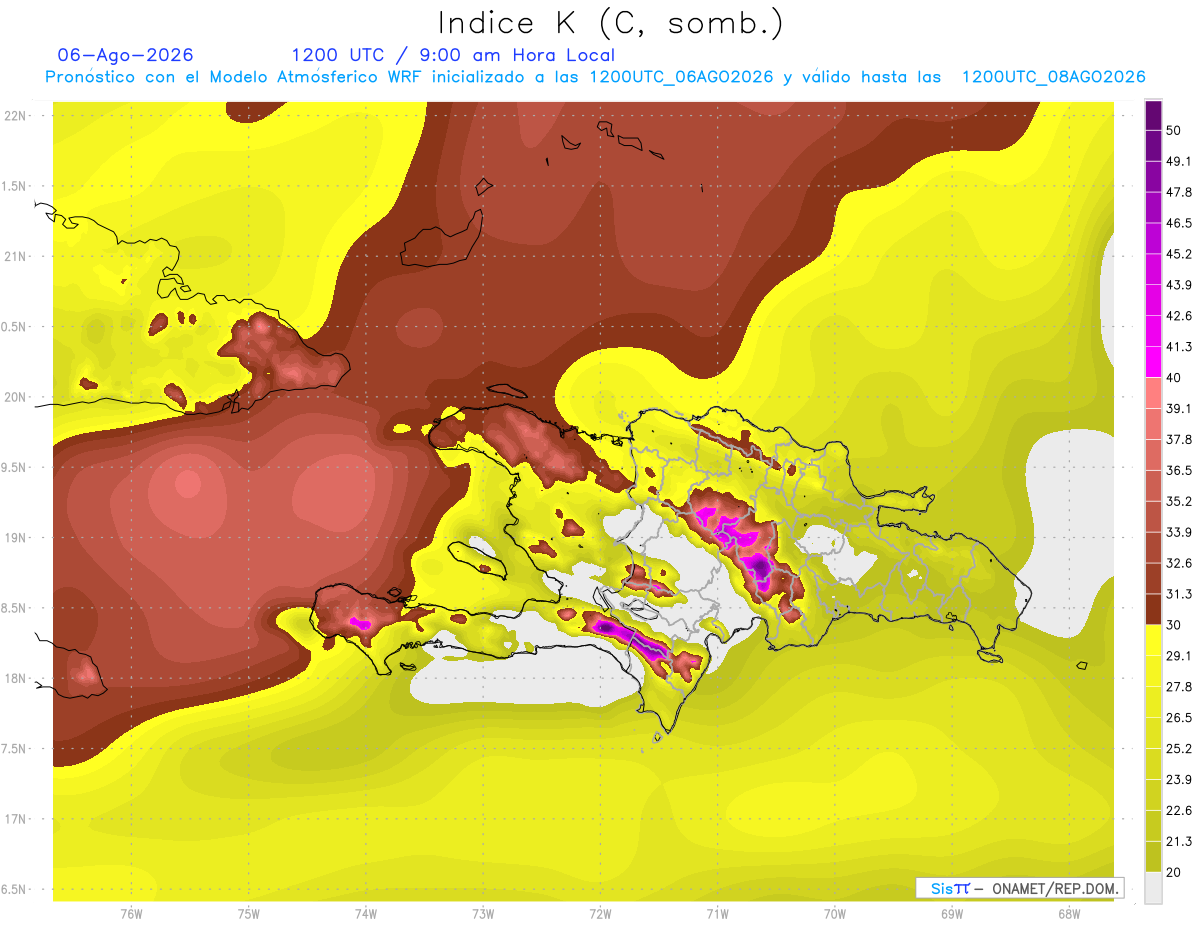The width and height of the screenshot is (1200, 927).
Task: Click the legend value '37.8'
Action: [x=1179, y=439]
